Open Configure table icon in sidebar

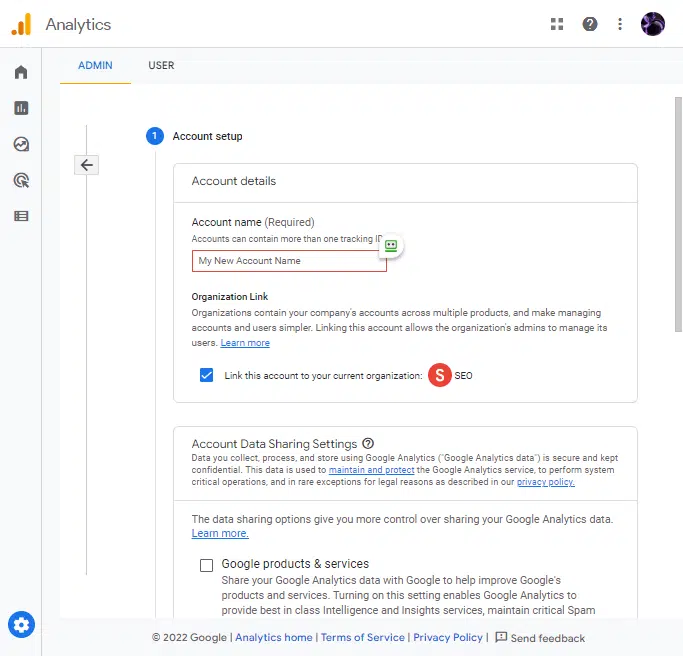pos(21,216)
